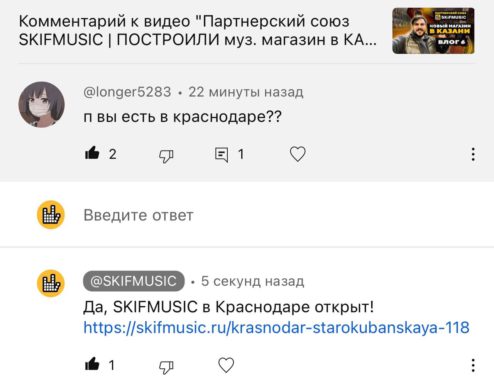This screenshot has width=494, height=388.
Task: Click the SKIFMUSIC avatar on the posted reply
Action: 51,283
